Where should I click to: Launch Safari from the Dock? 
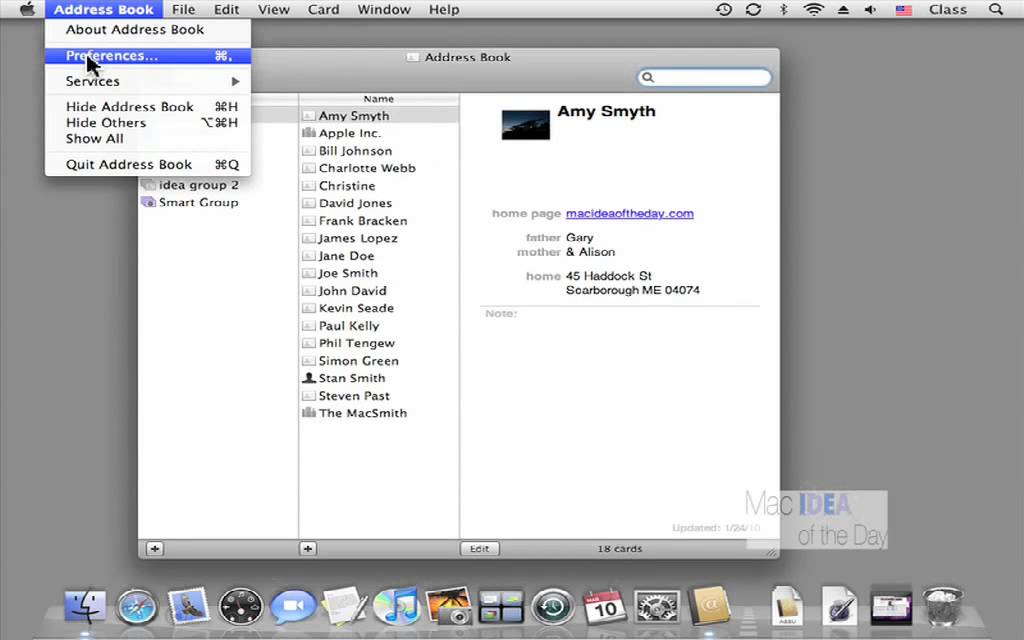[136, 607]
